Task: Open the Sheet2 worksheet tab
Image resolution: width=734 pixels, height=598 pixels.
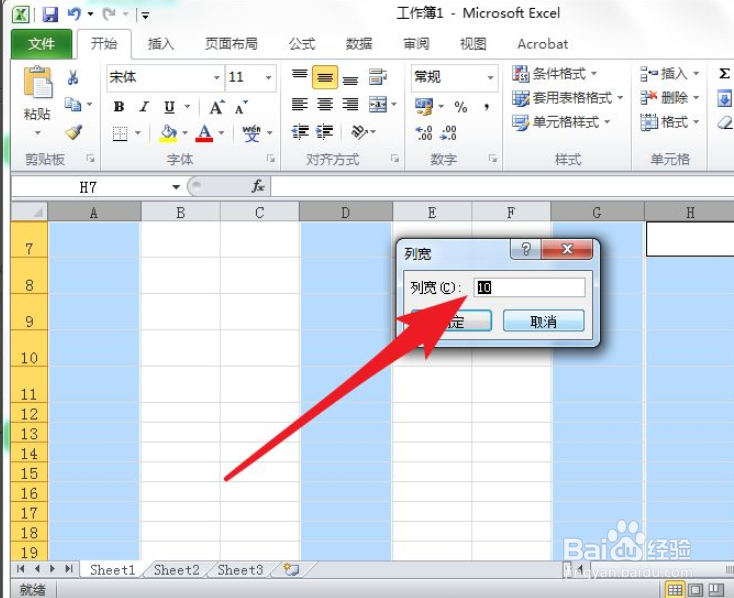Action: pyautogui.click(x=176, y=570)
